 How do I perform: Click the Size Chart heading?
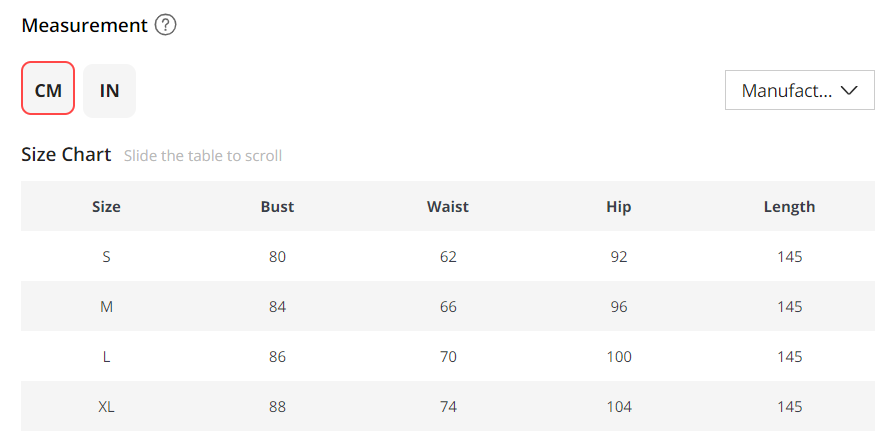66,155
